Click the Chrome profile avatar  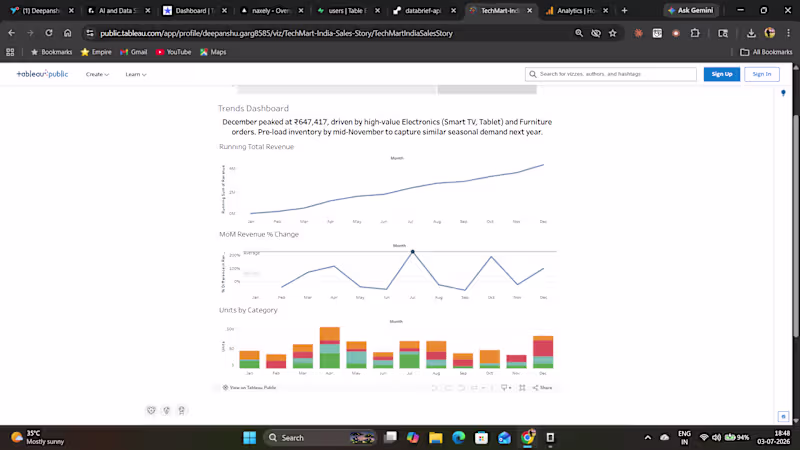click(x=770, y=33)
